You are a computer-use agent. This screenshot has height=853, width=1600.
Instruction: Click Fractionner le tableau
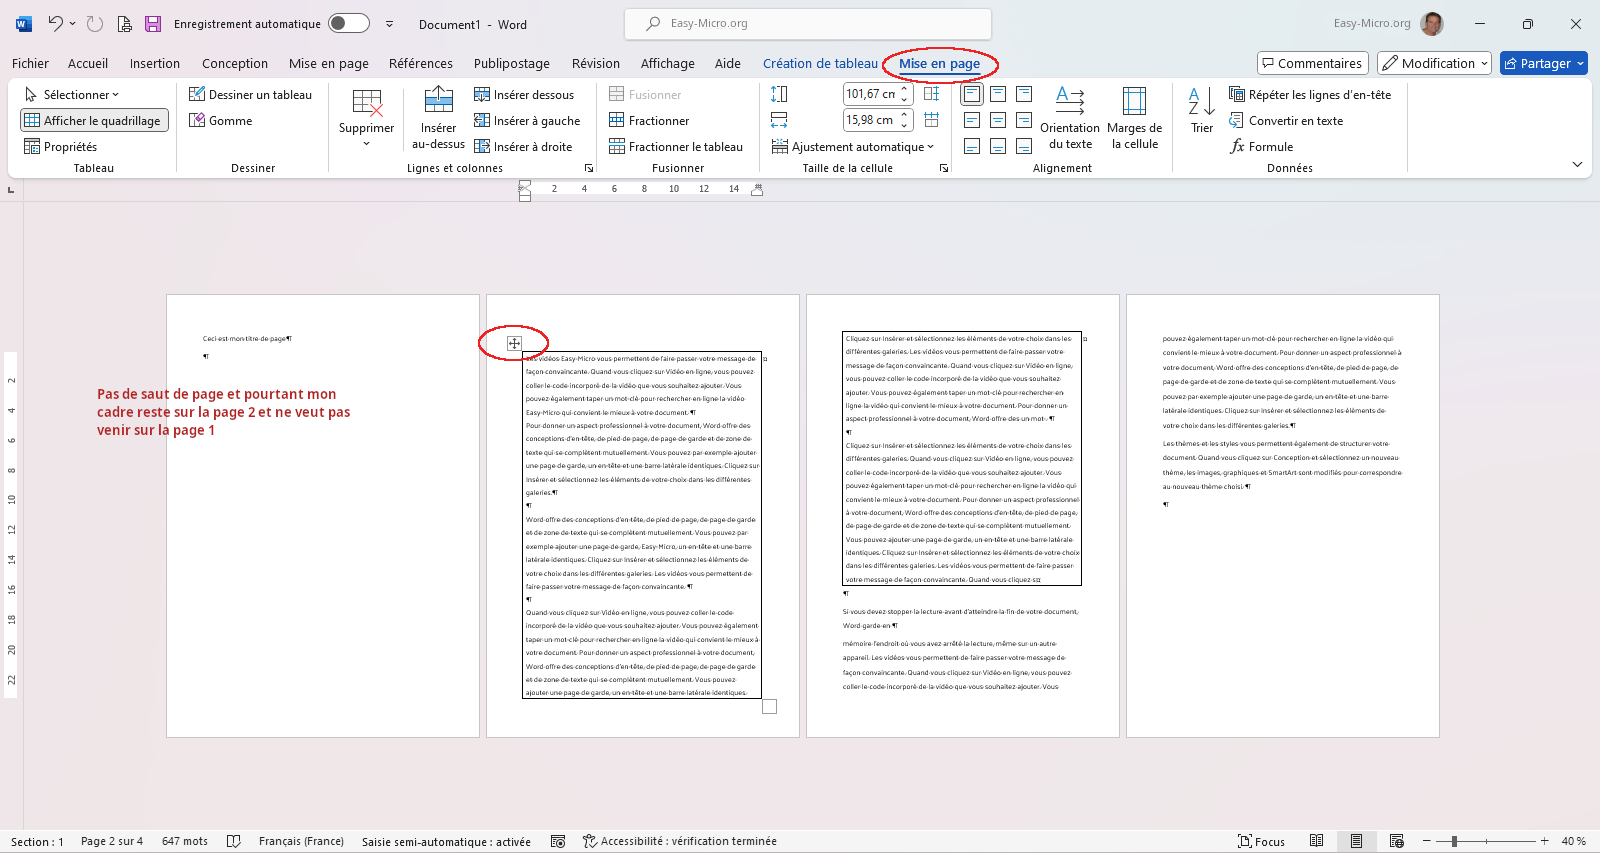[676, 146]
